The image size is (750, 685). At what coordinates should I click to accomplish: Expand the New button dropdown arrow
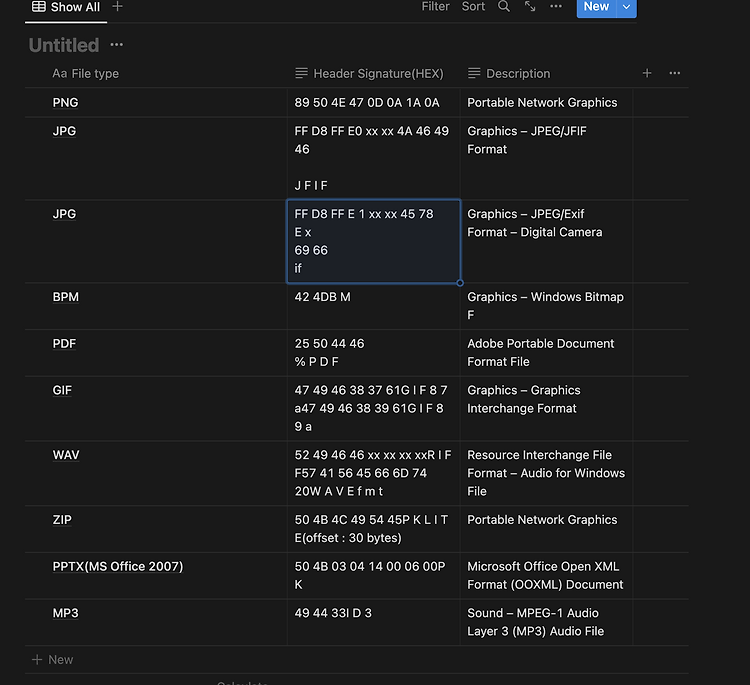coord(626,7)
